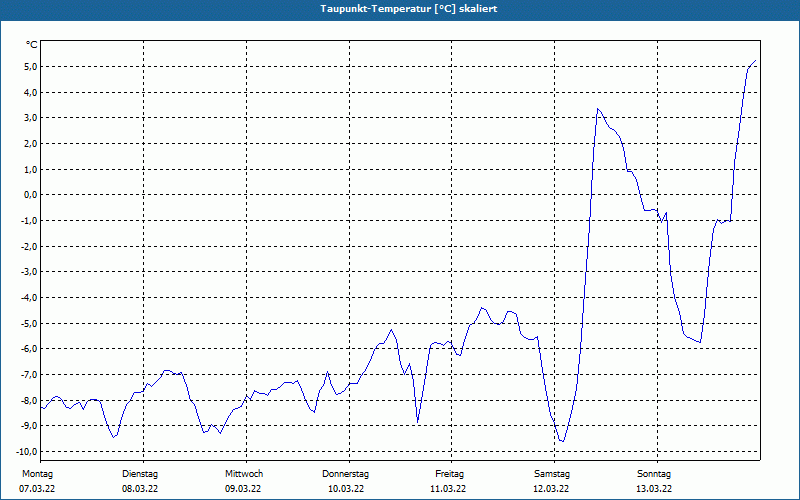
Task: Click the chart title 'Taupunkt-Temperatur [°C] skaliert'
Action: click(x=409, y=9)
